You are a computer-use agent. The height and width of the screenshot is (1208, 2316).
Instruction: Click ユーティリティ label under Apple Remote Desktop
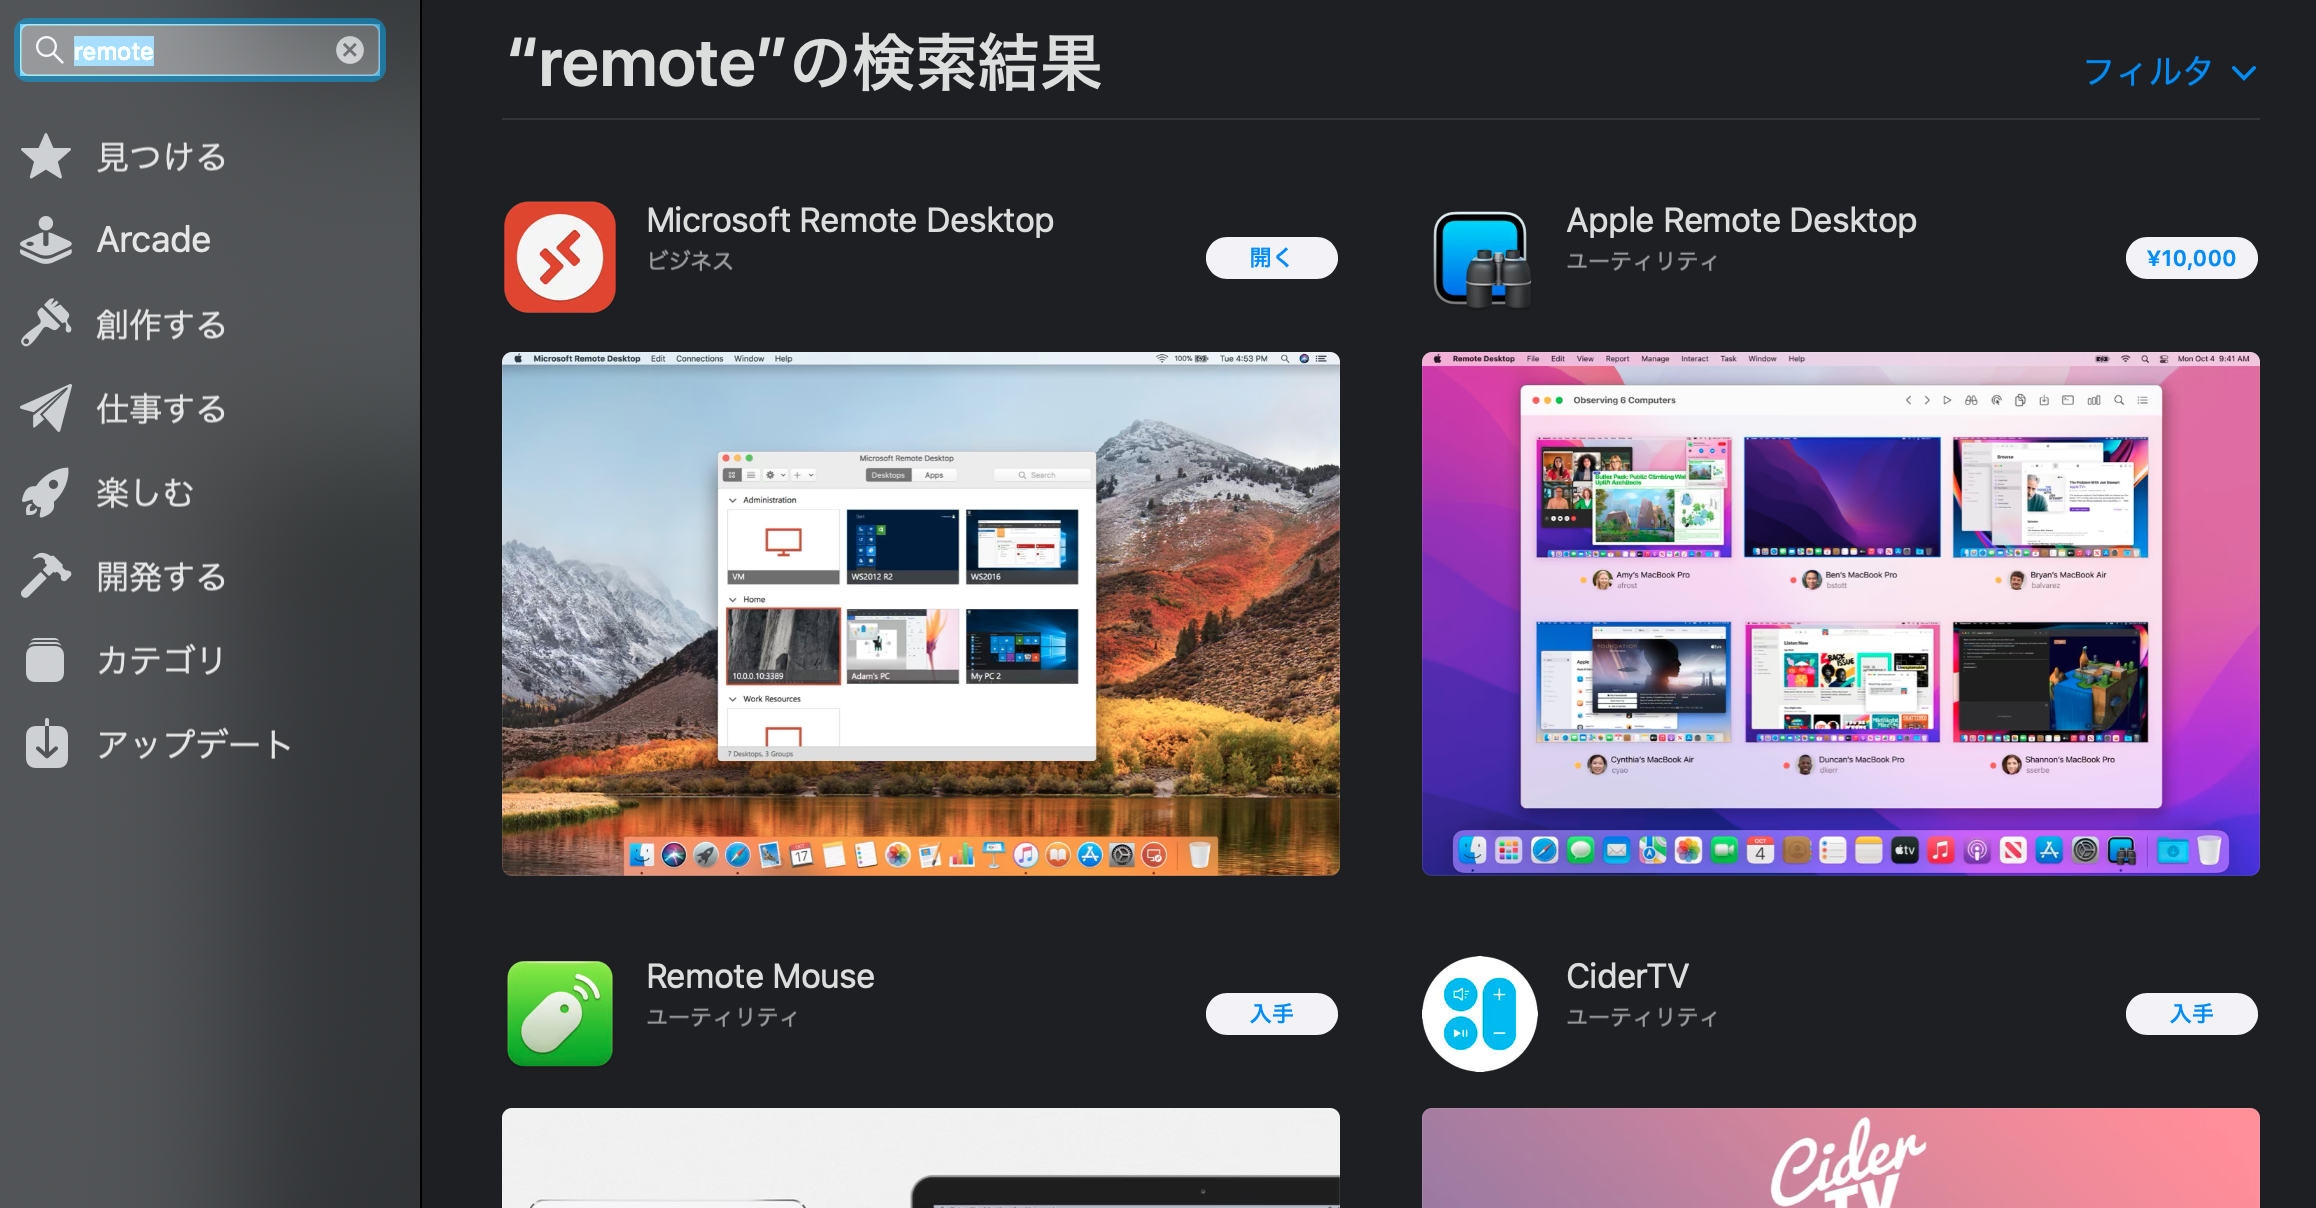1642,261
